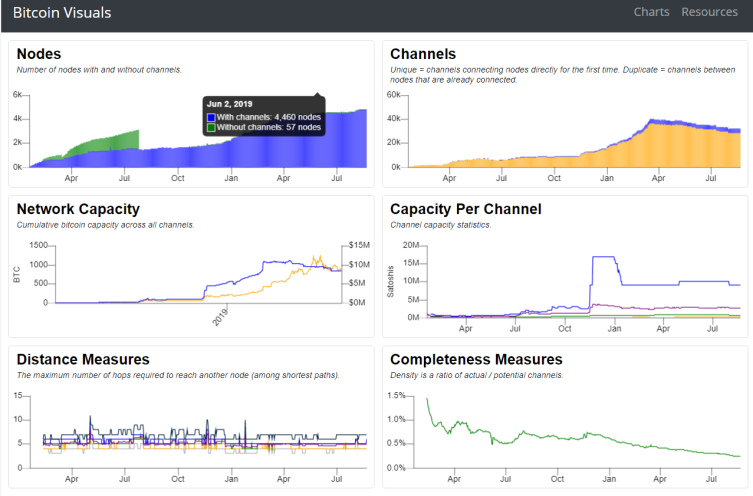Click blue peak line in Capacity Per Channel
This screenshot has width=753, height=496.
click(x=604, y=257)
